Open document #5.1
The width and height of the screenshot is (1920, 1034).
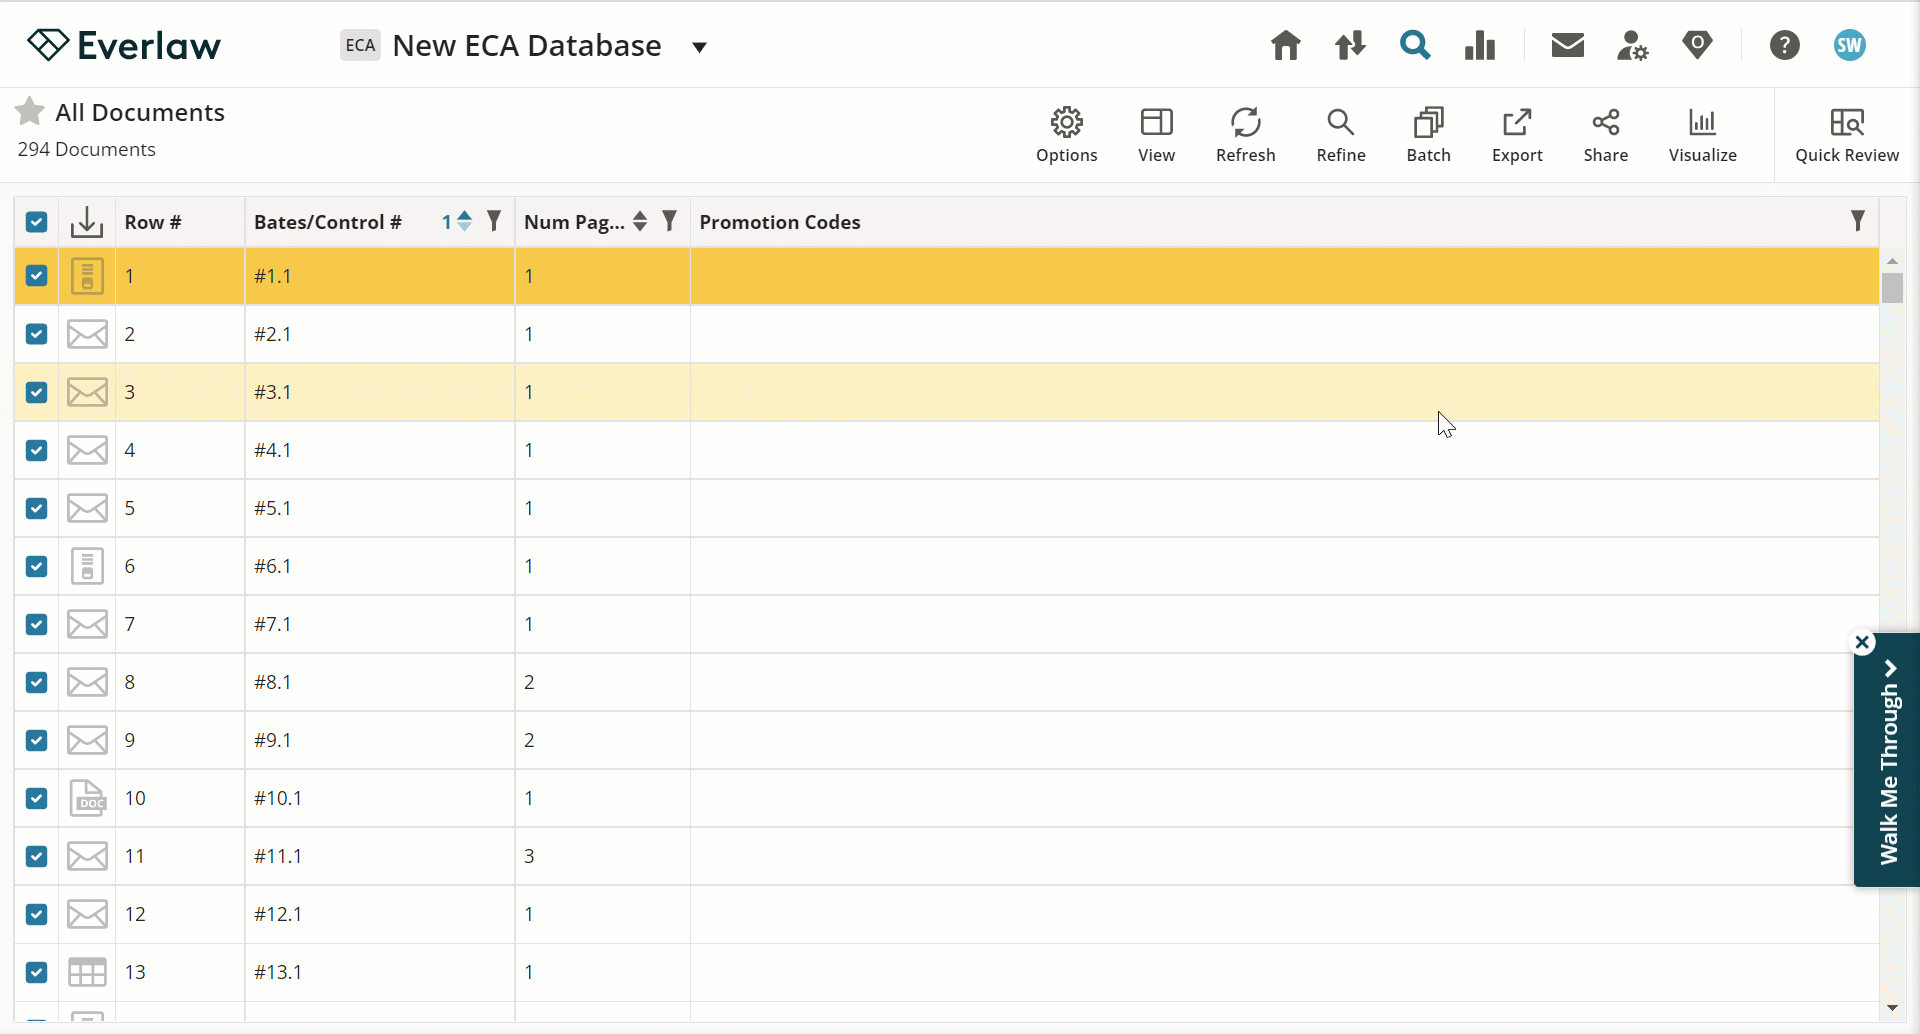273,508
